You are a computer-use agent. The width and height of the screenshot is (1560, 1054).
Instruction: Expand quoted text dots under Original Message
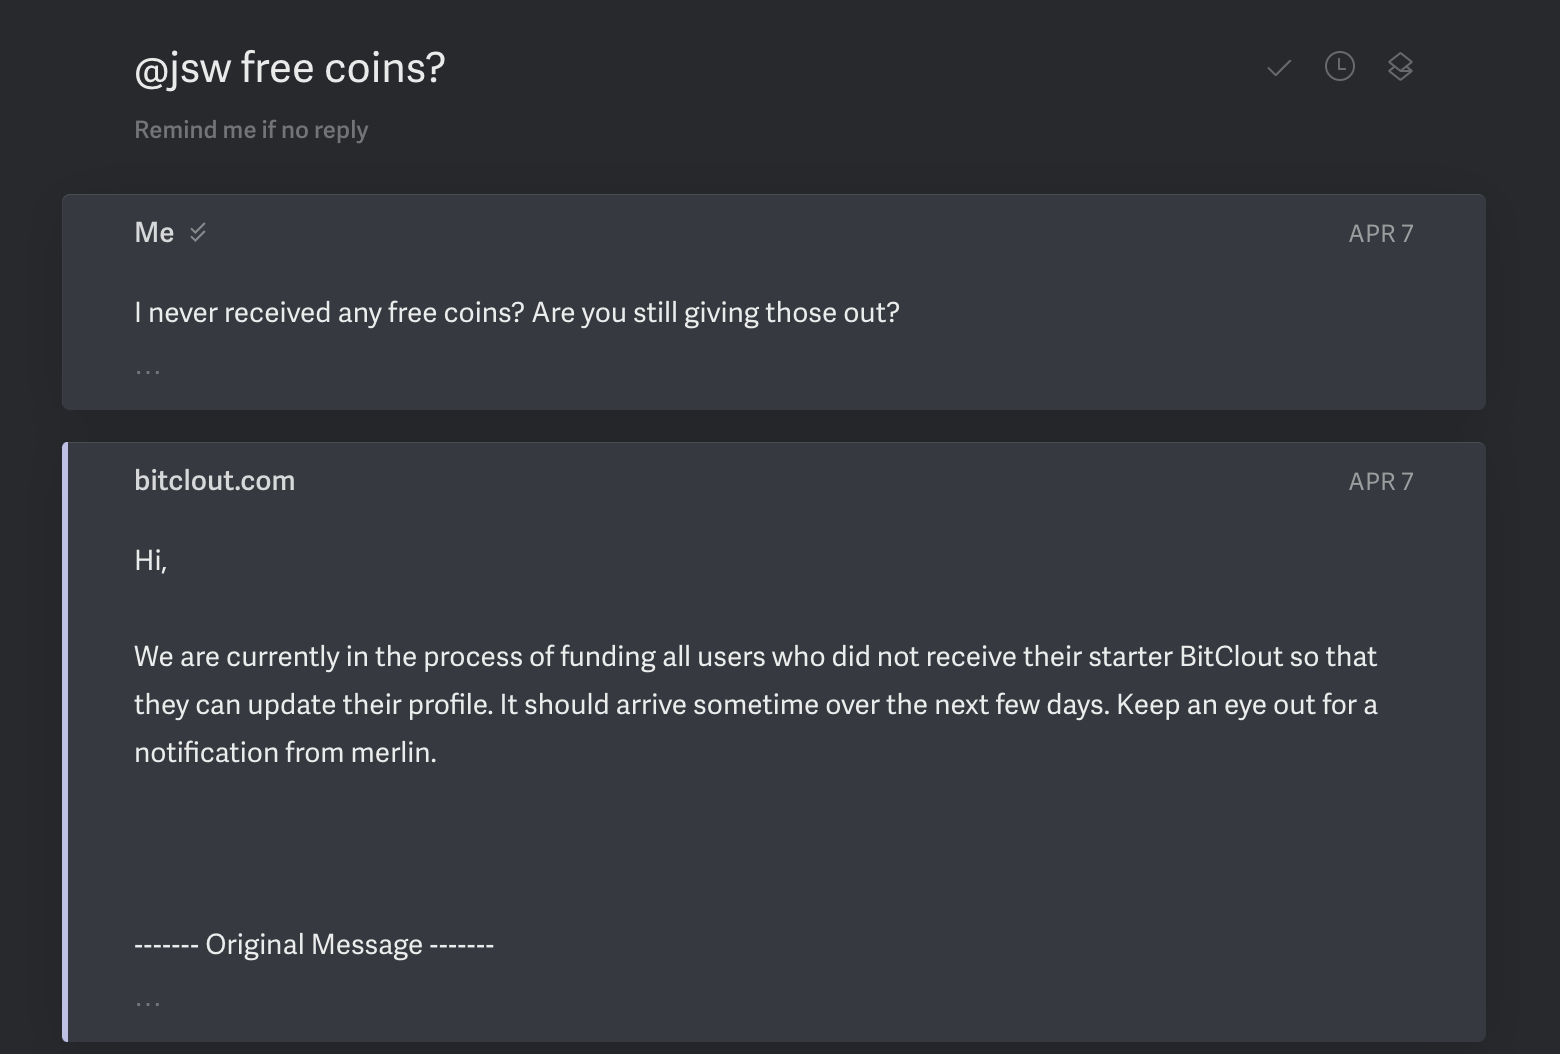(148, 1003)
